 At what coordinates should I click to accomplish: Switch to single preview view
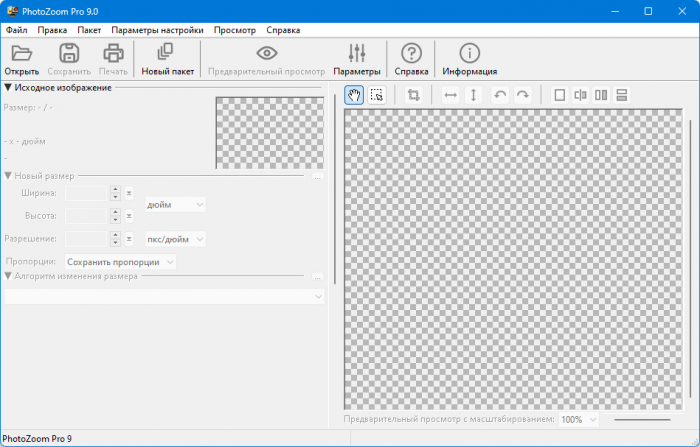pyautogui.click(x=559, y=95)
